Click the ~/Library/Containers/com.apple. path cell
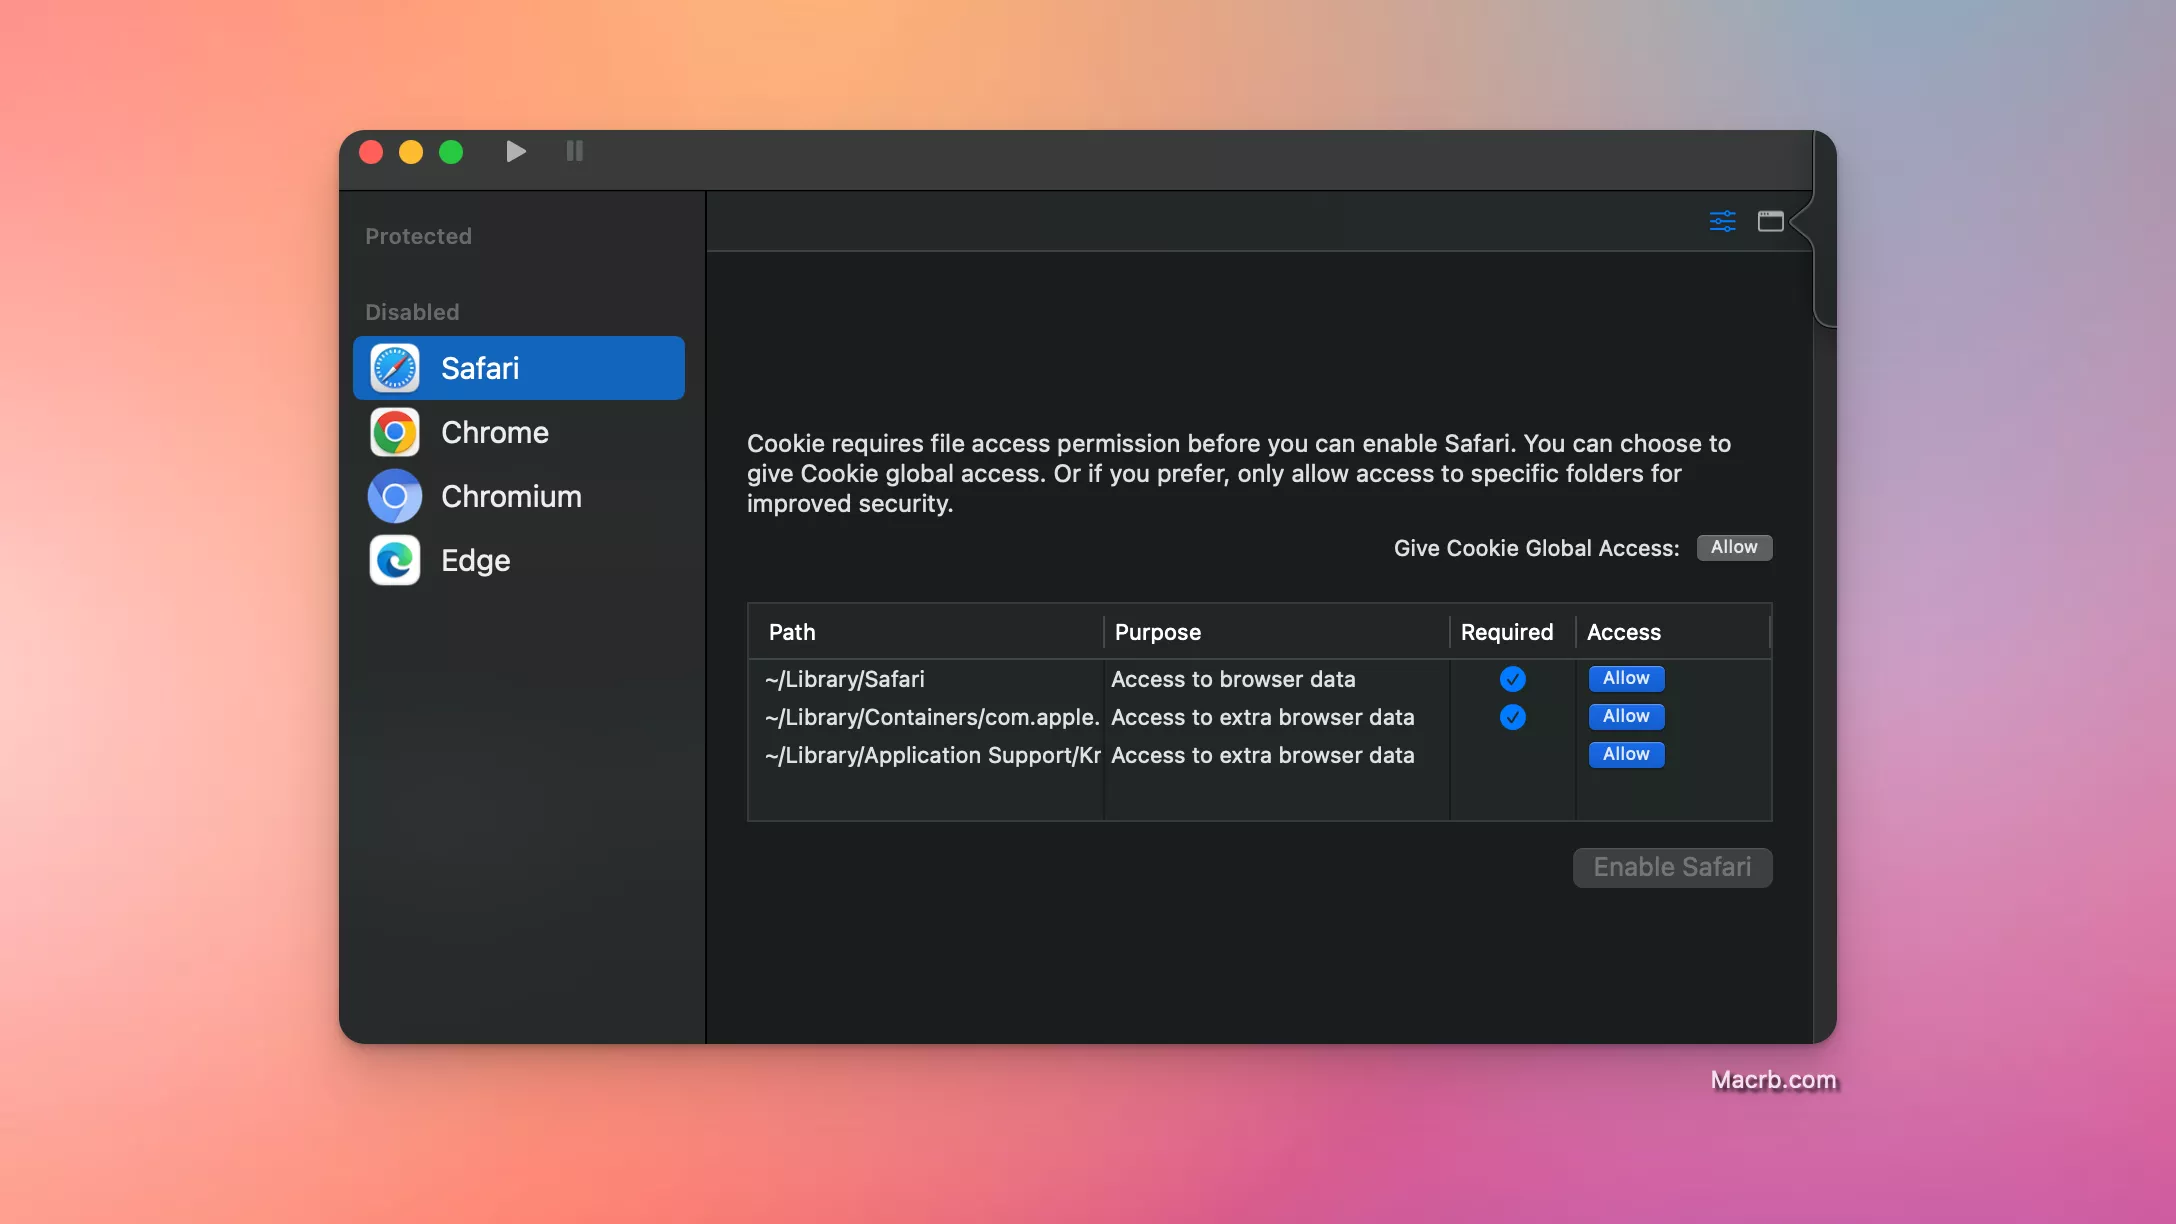This screenshot has width=2176, height=1224. [932, 717]
